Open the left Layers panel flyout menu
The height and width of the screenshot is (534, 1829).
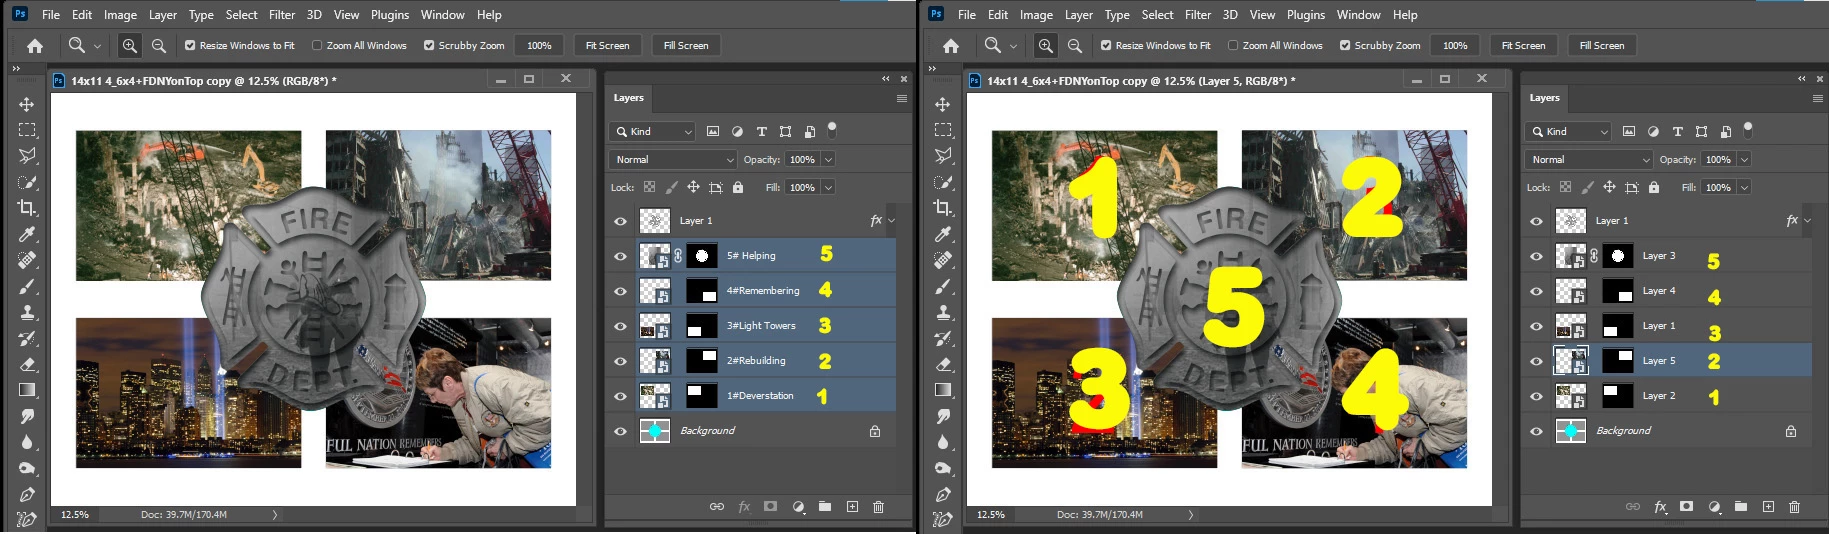tap(901, 98)
